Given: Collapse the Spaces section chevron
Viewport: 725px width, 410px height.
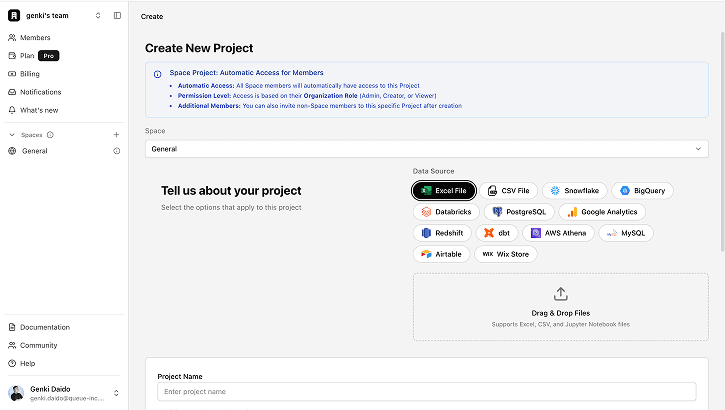Looking at the screenshot, I should pyautogui.click(x=12, y=134).
